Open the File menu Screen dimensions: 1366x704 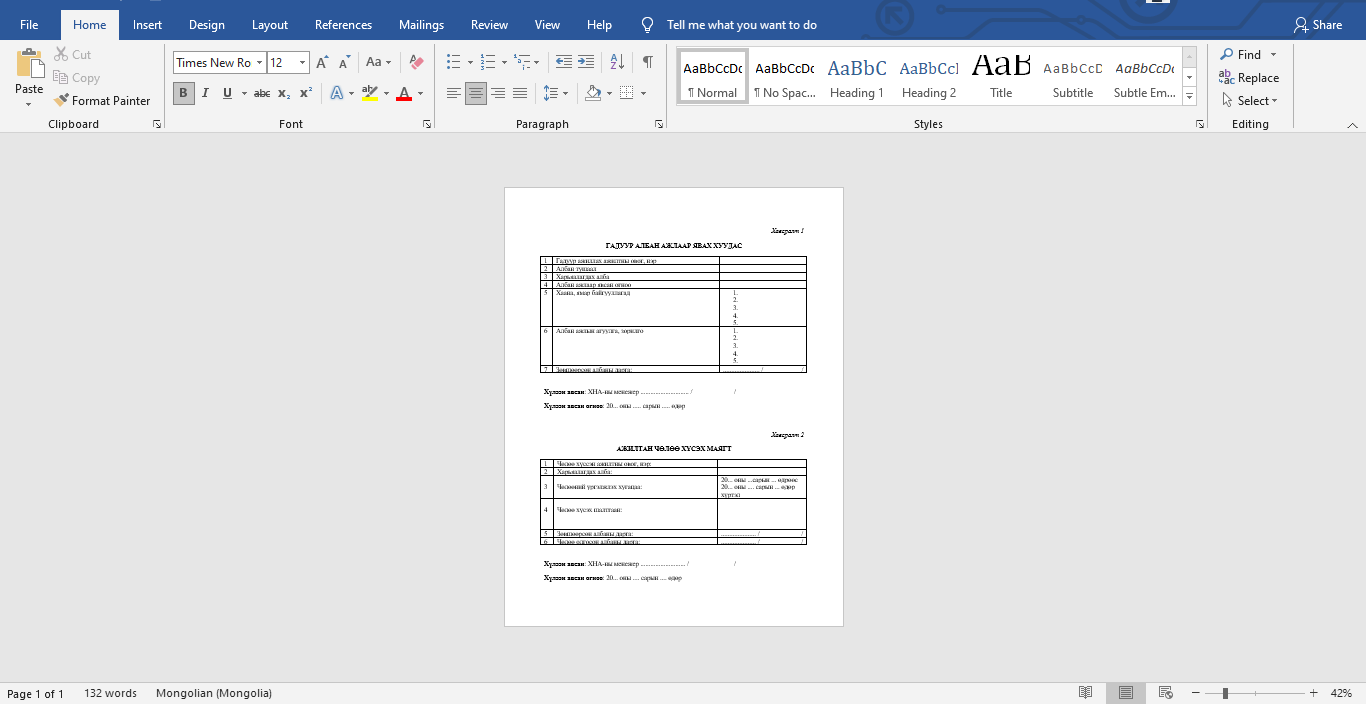(29, 25)
